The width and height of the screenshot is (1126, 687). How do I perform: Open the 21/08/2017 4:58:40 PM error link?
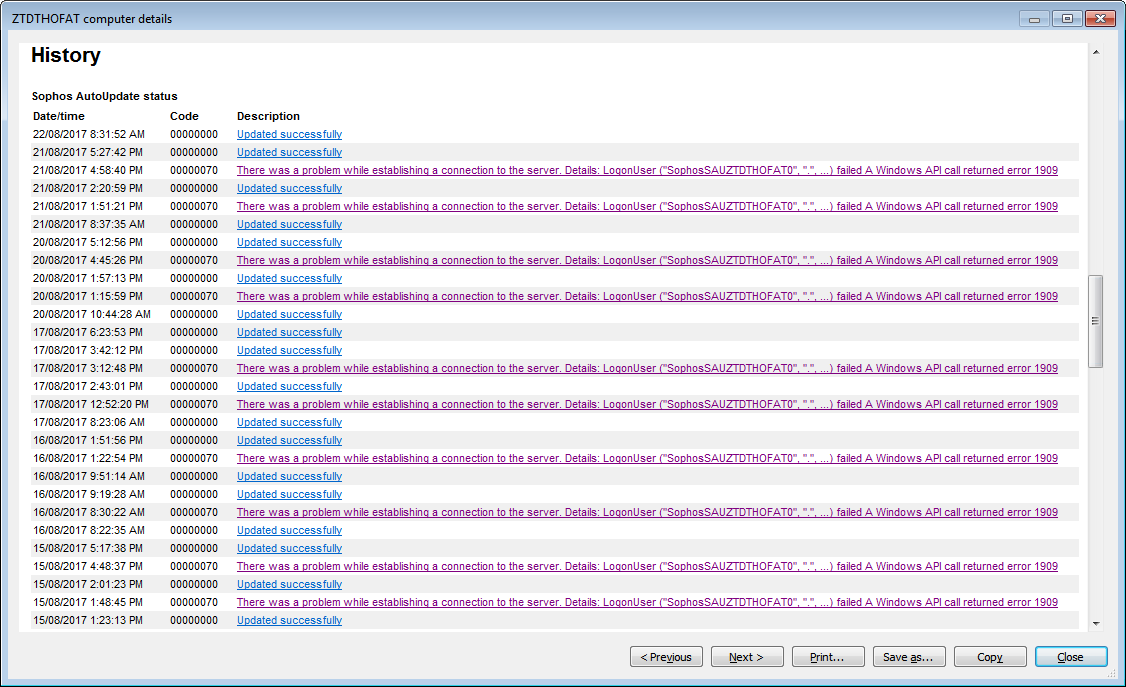click(647, 170)
